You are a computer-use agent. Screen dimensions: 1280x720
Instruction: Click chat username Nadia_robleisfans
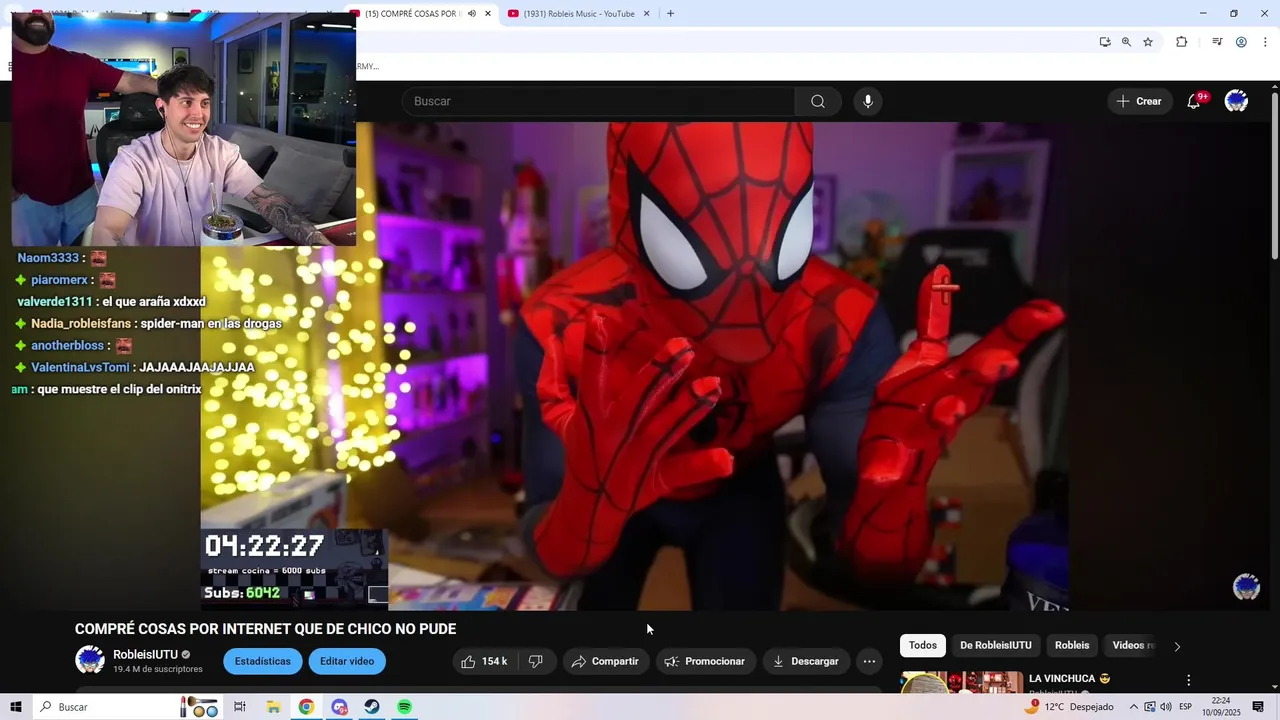point(81,323)
